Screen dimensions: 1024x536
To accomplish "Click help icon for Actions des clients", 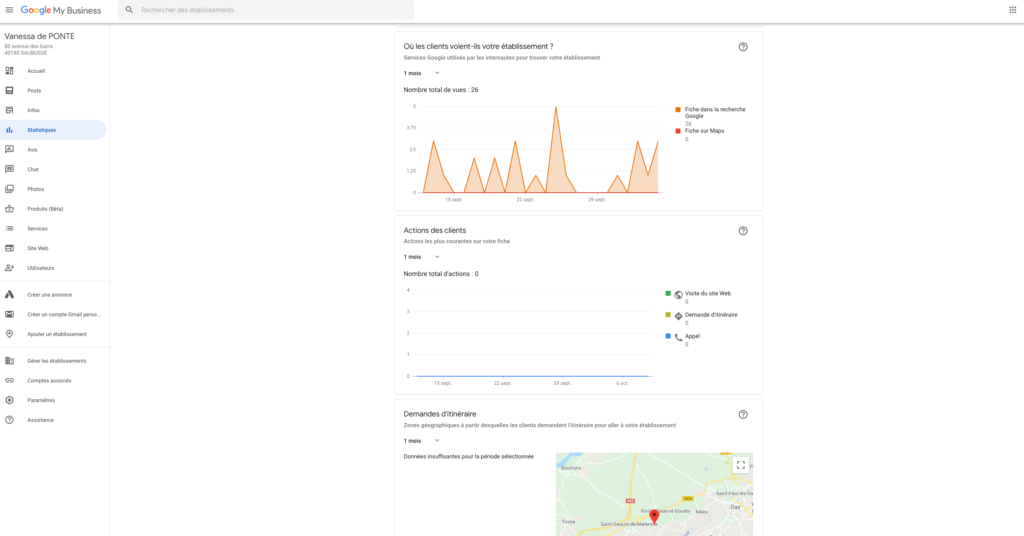I will [743, 231].
